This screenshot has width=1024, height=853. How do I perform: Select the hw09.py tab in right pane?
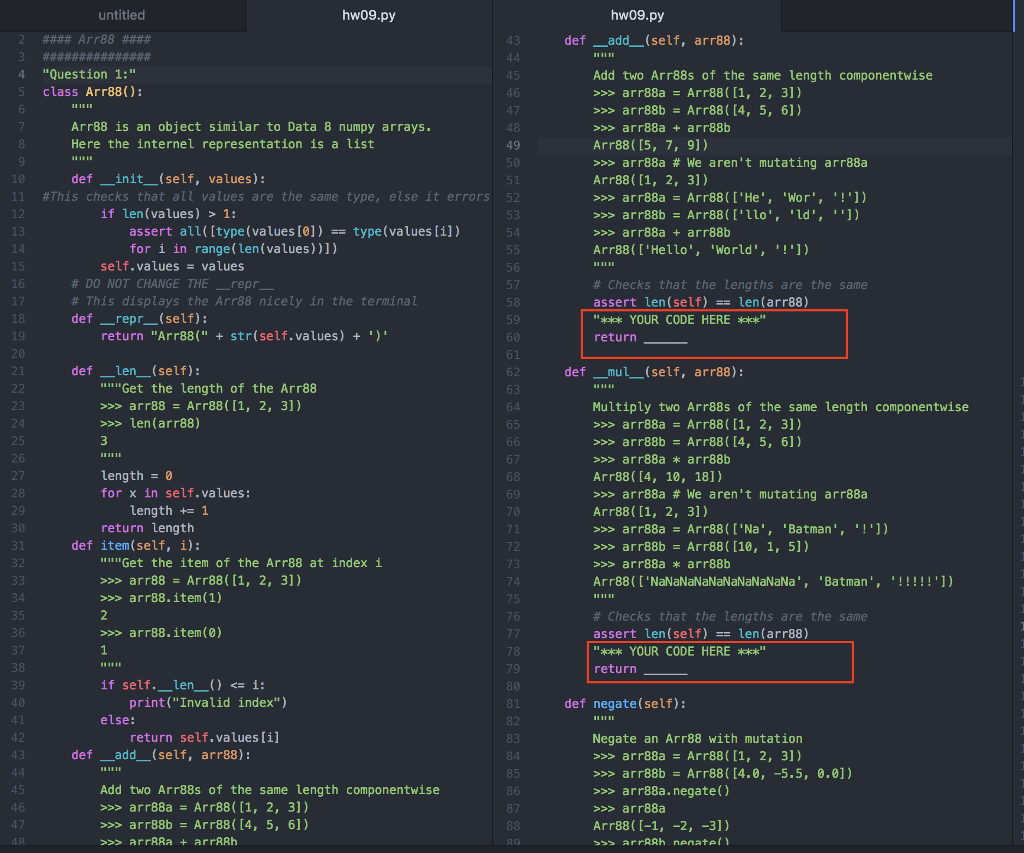pos(637,15)
